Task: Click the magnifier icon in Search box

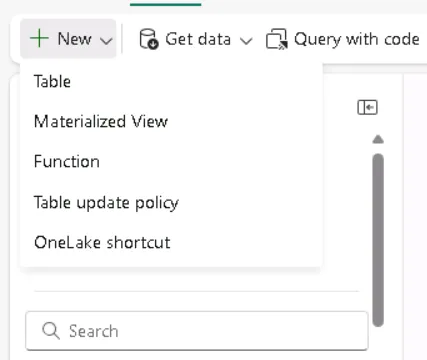Action: pyautogui.click(x=51, y=331)
